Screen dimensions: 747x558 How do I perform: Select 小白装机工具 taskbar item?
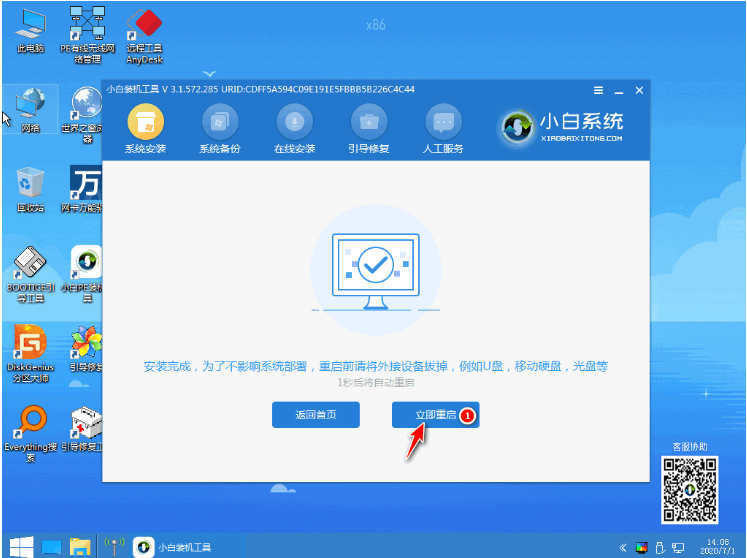172,547
